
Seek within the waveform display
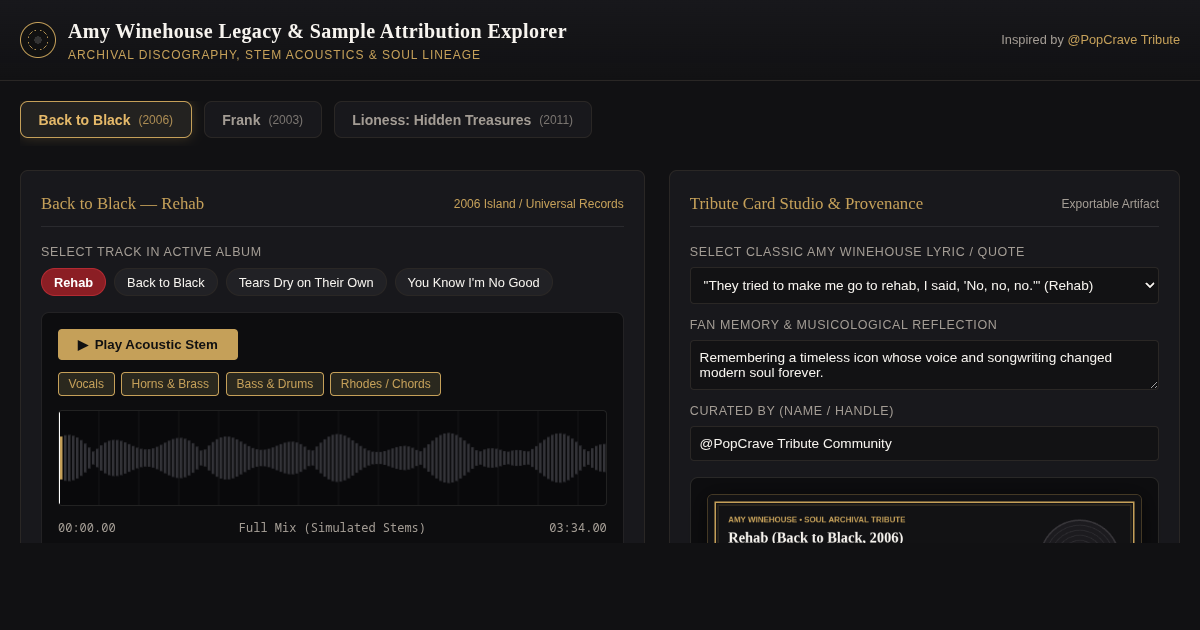click(x=332, y=458)
